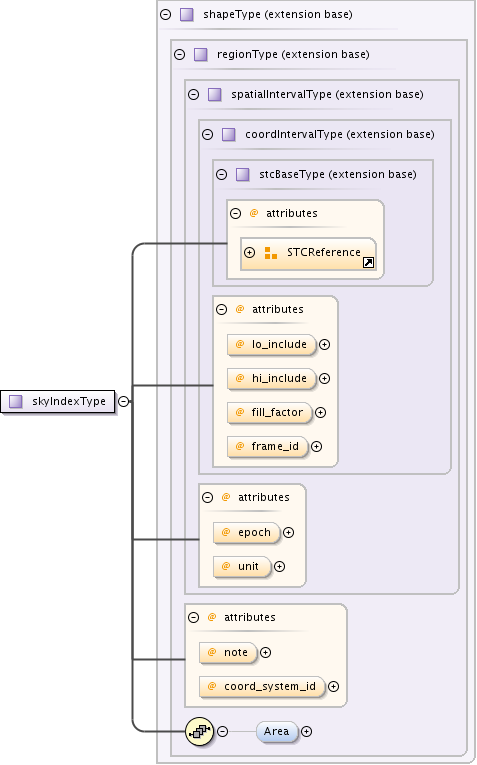Click the @ icon of fill_factor
Viewport: 477px width, 765px height.
pos(240,413)
